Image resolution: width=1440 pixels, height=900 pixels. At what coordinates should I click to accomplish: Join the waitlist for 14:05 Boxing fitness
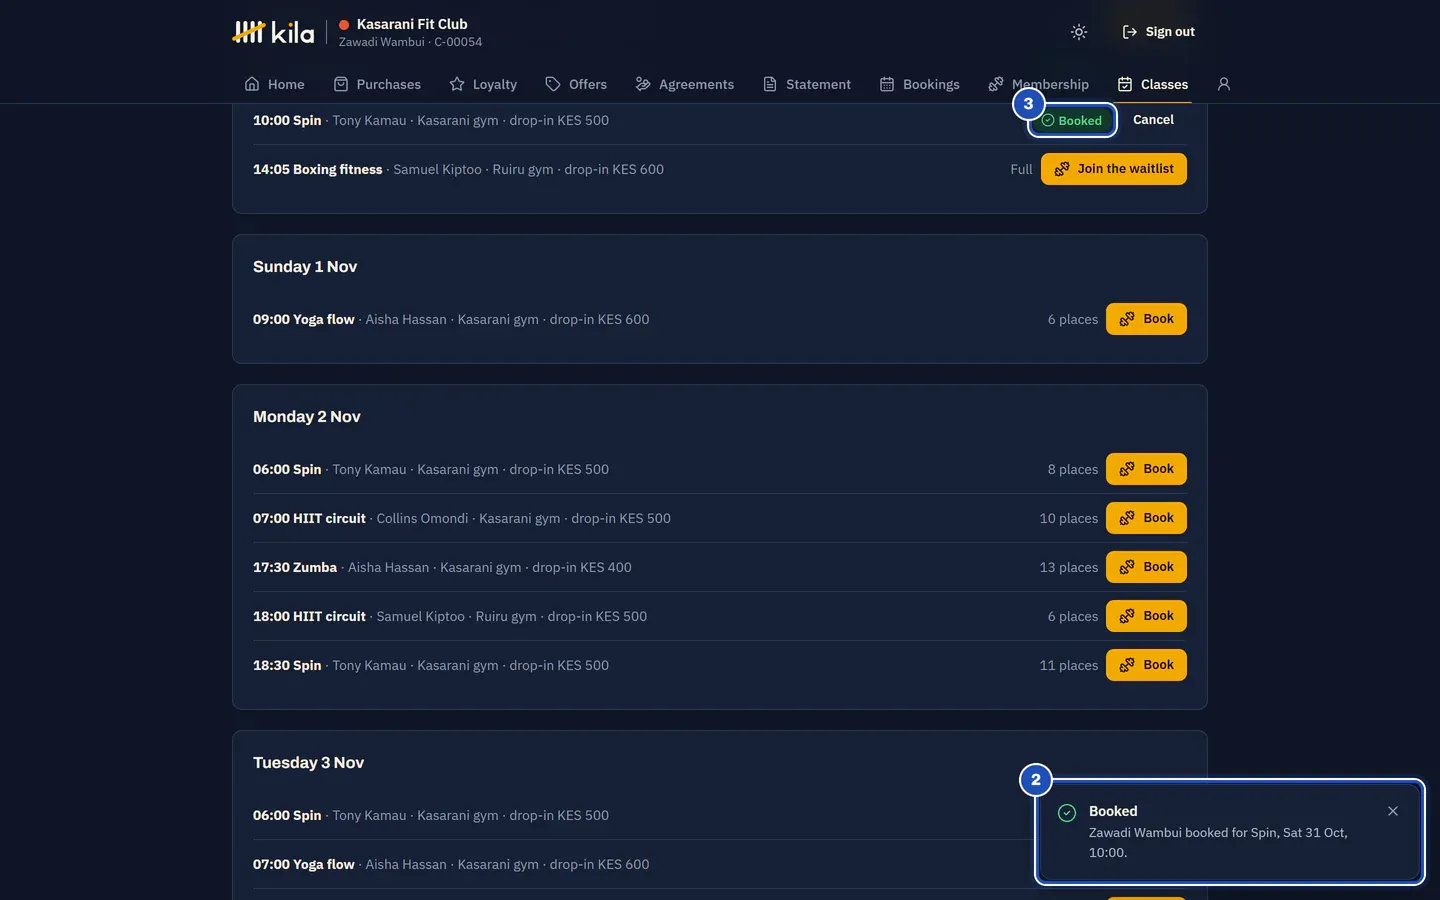[1114, 169]
